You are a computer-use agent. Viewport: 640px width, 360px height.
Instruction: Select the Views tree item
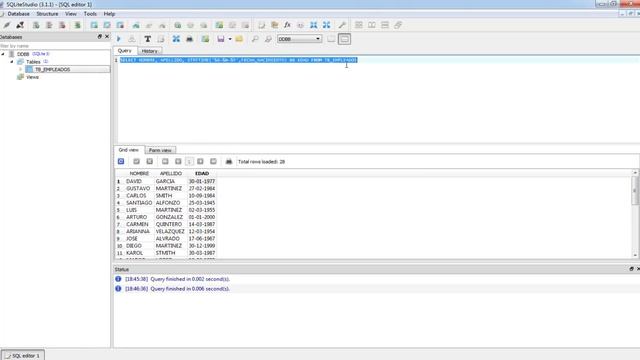tap(32, 77)
